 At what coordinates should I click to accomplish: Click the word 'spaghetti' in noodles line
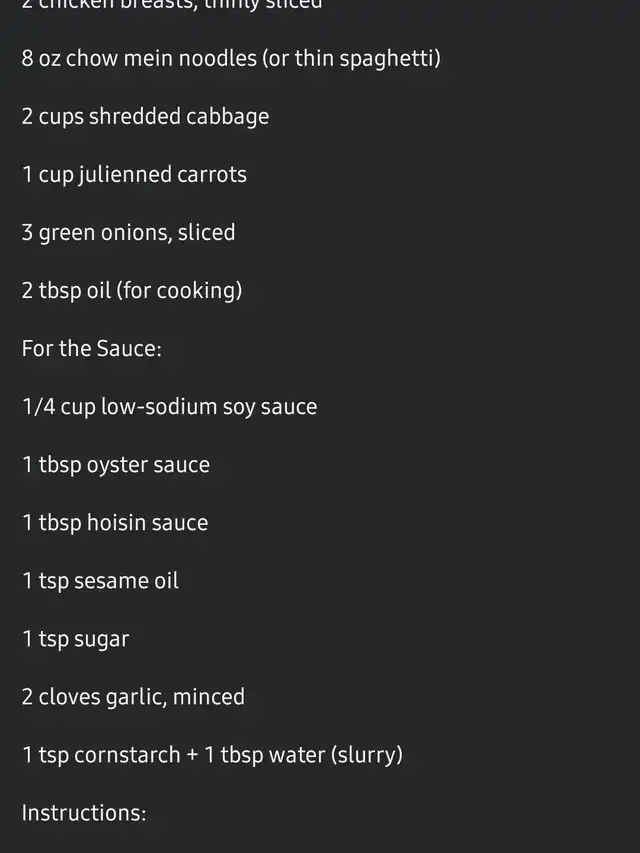390,59
